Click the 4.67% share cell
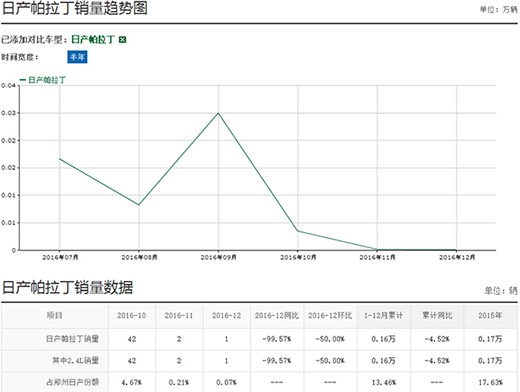 (x=132, y=382)
